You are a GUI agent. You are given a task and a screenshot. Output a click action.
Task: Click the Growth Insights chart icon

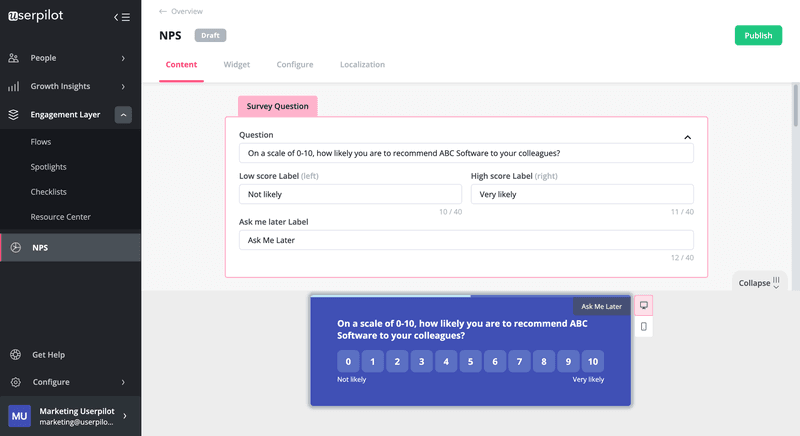14,87
